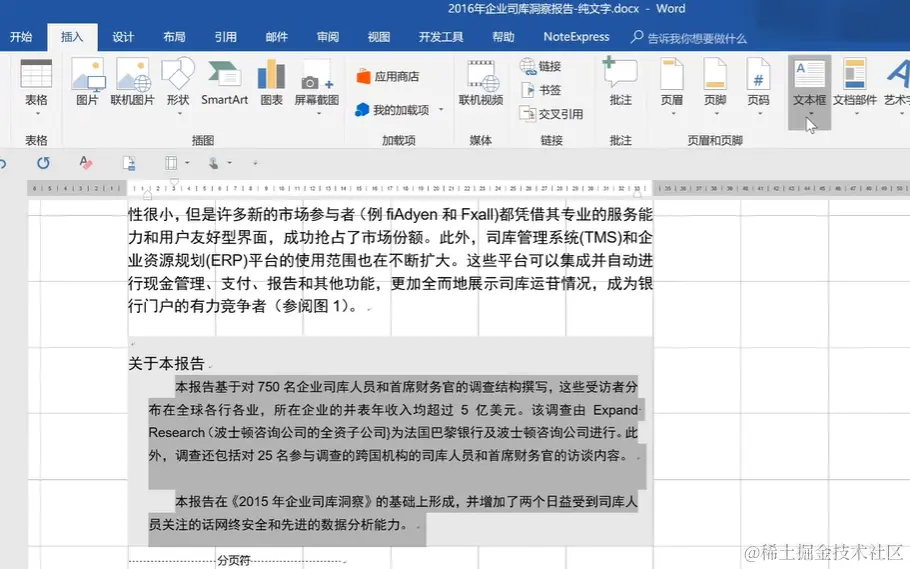The width and height of the screenshot is (910, 569).
Task: Click the 分页符 page break marker
Action: tap(234, 560)
